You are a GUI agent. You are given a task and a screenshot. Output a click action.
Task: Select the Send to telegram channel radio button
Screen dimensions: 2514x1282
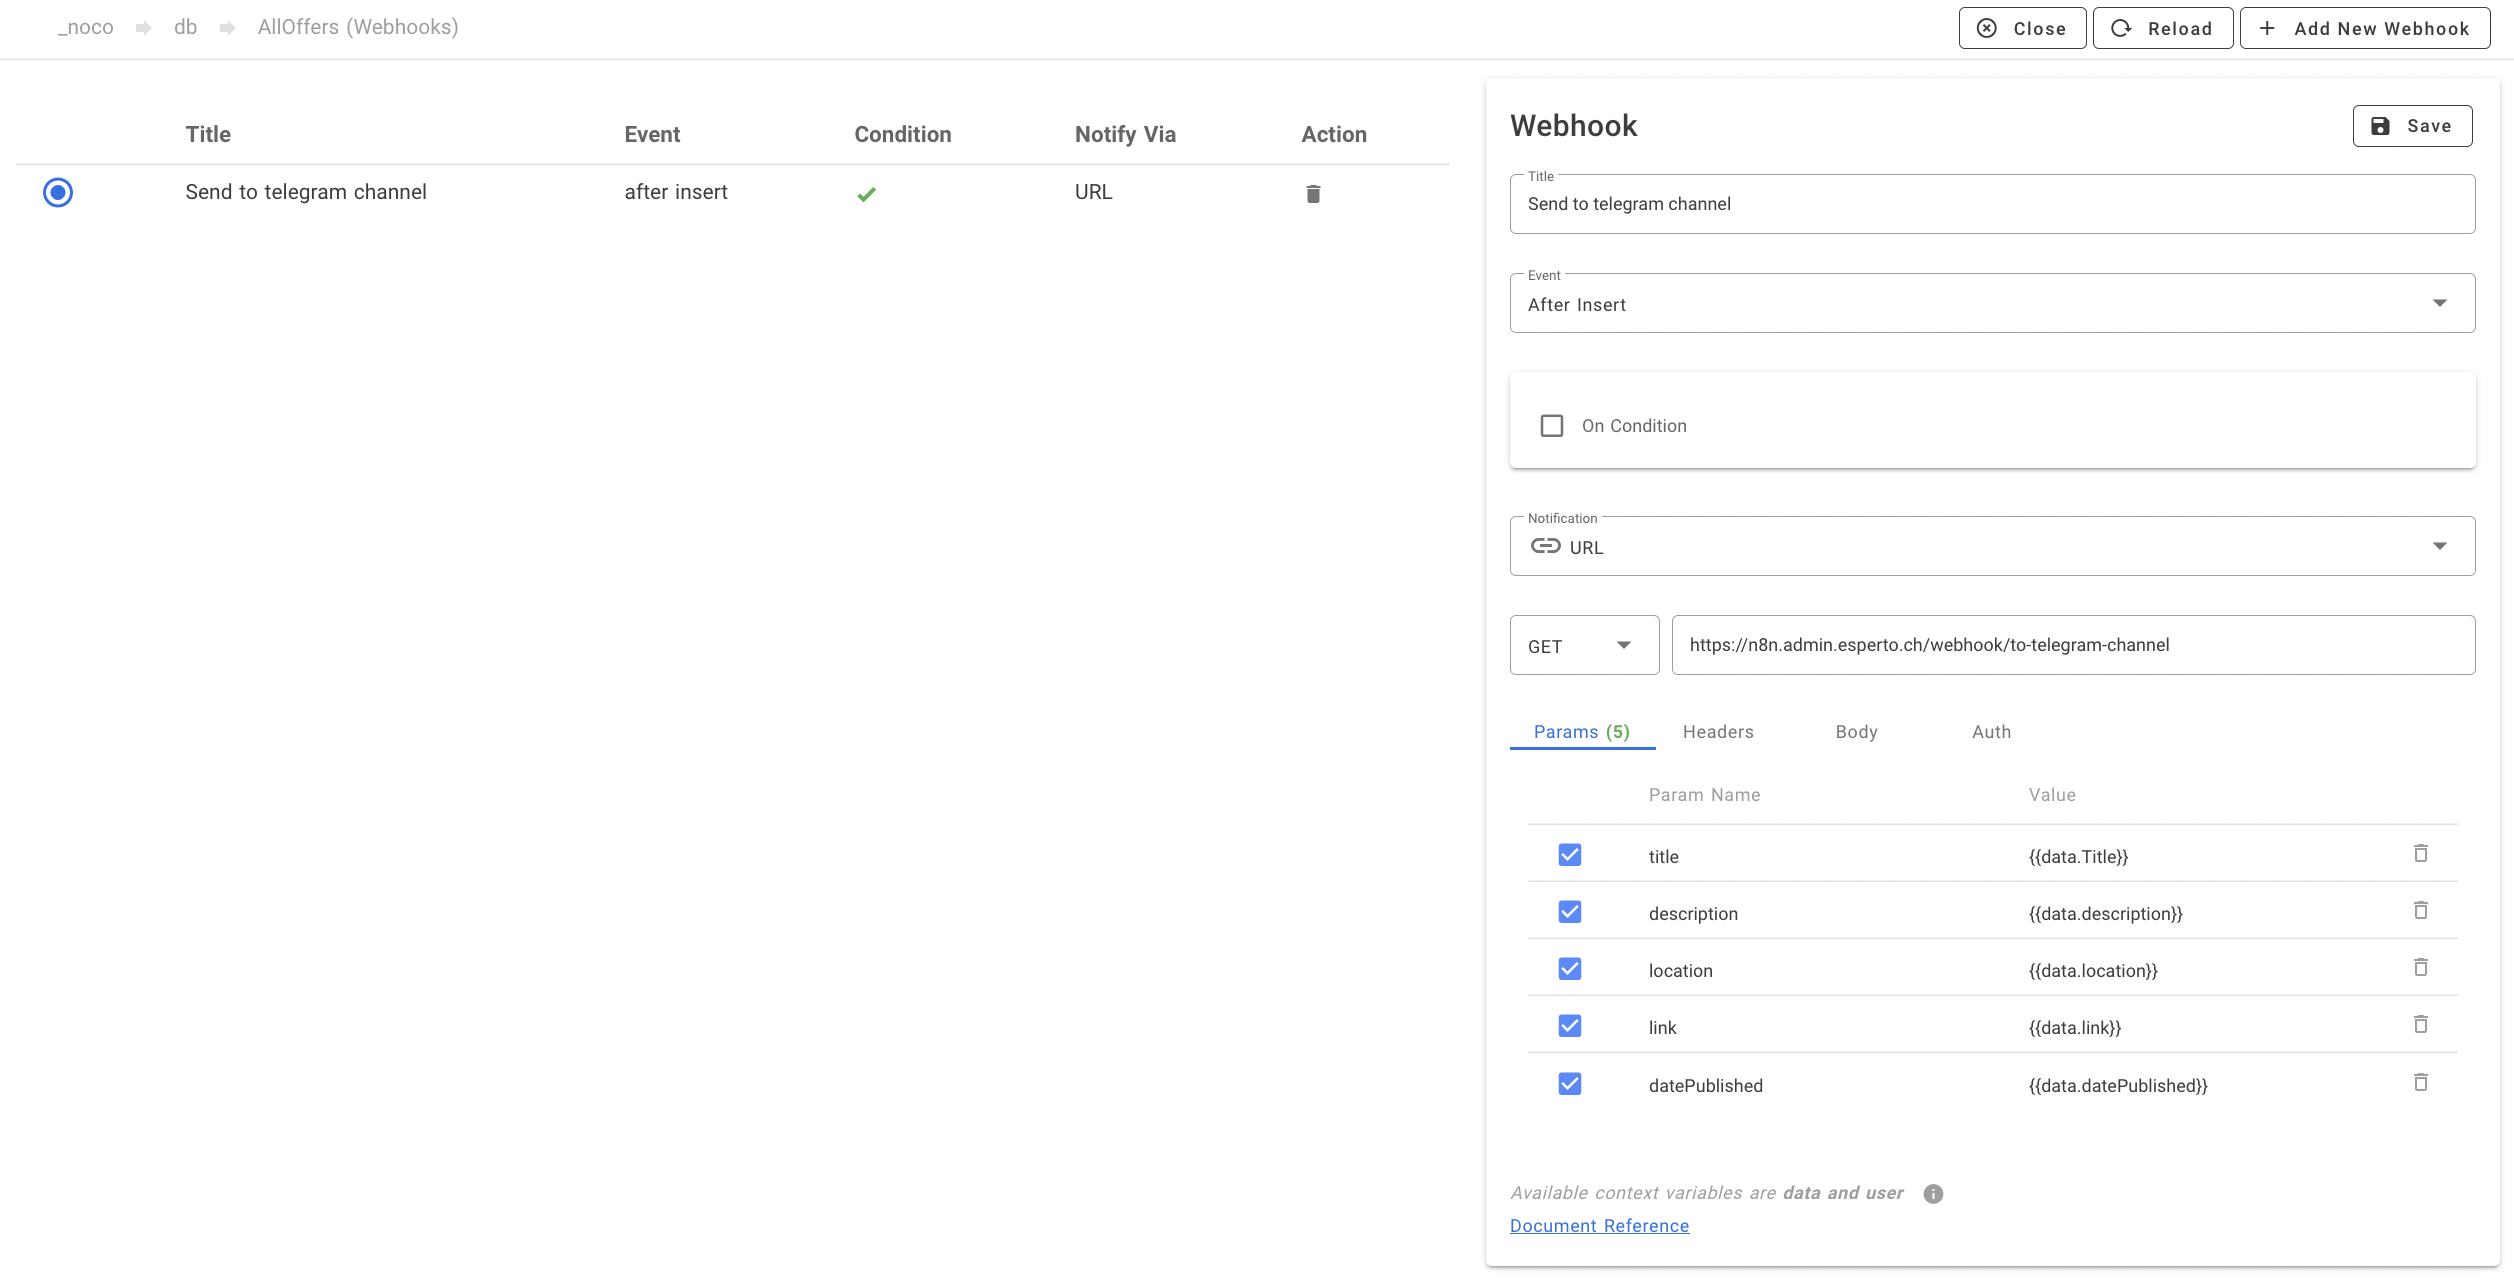[58, 192]
